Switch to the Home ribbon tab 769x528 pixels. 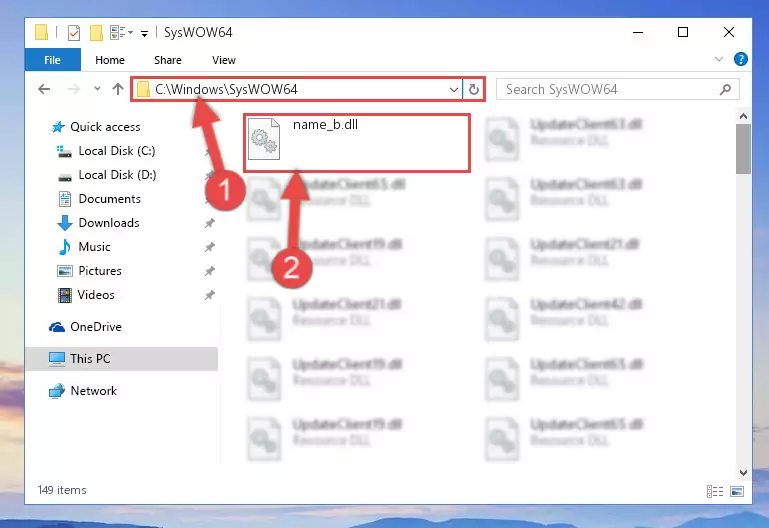pyautogui.click(x=110, y=60)
